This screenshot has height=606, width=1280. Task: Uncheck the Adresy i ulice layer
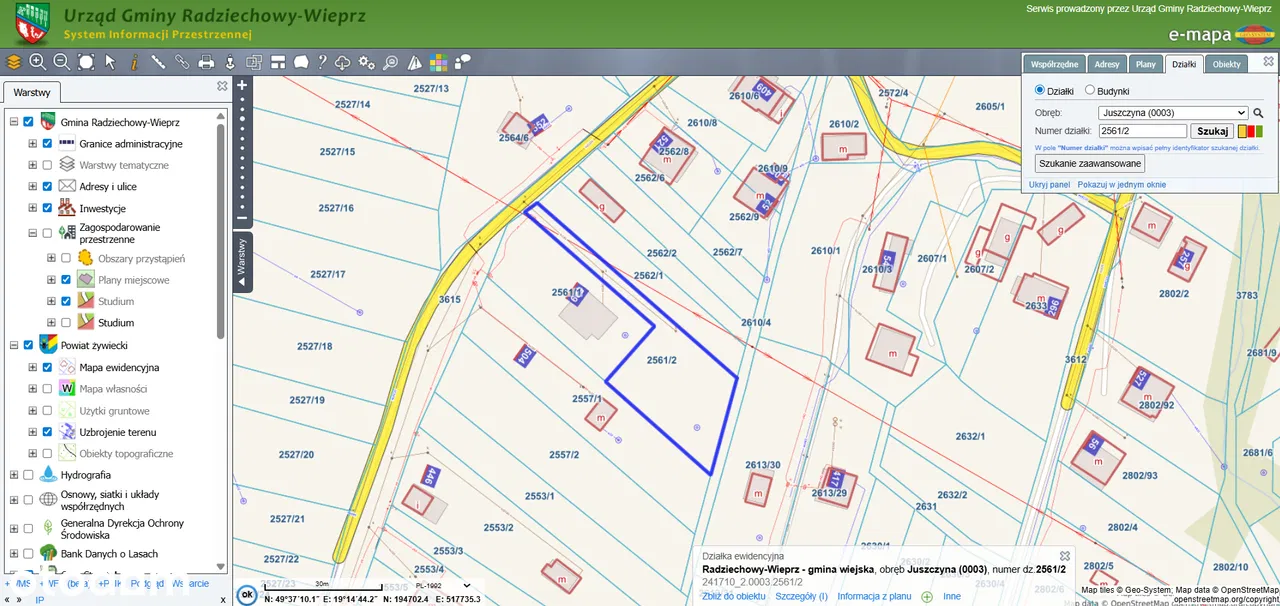[47, 187]
